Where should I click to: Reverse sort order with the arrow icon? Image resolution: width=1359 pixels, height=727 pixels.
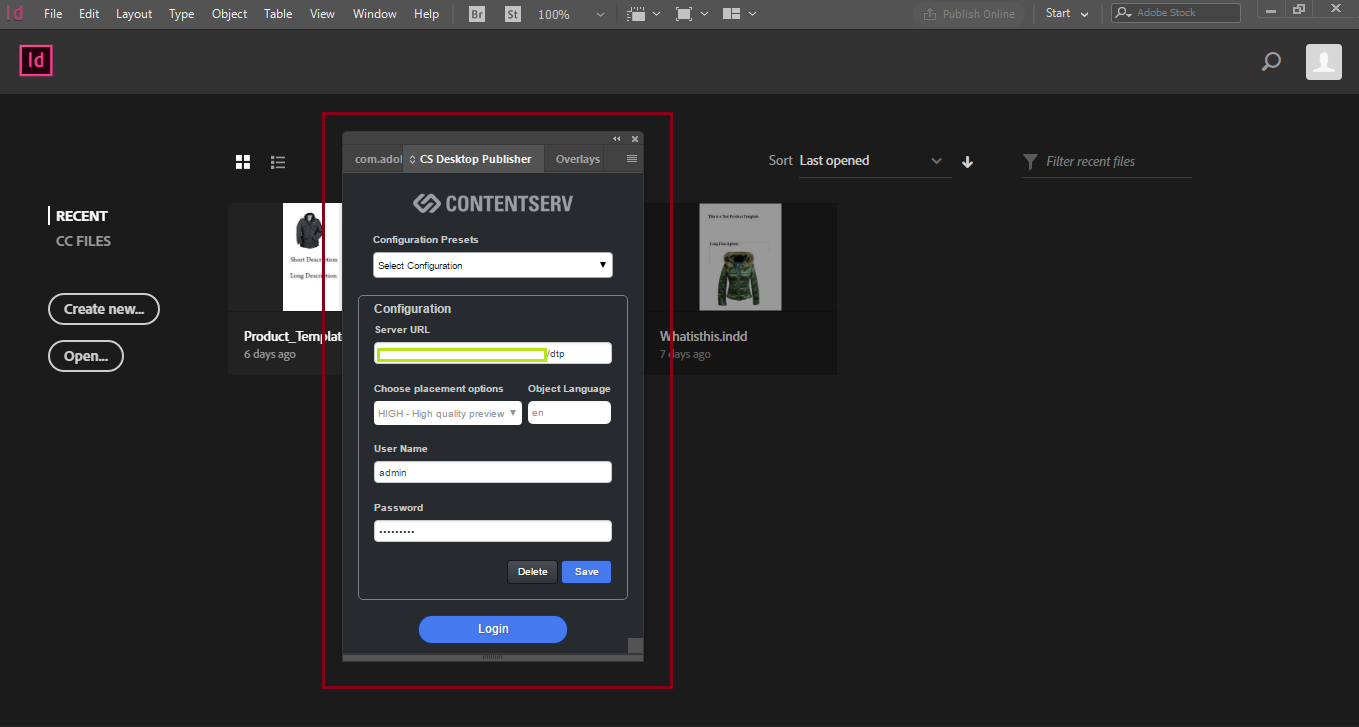click(x=967, y=162)
